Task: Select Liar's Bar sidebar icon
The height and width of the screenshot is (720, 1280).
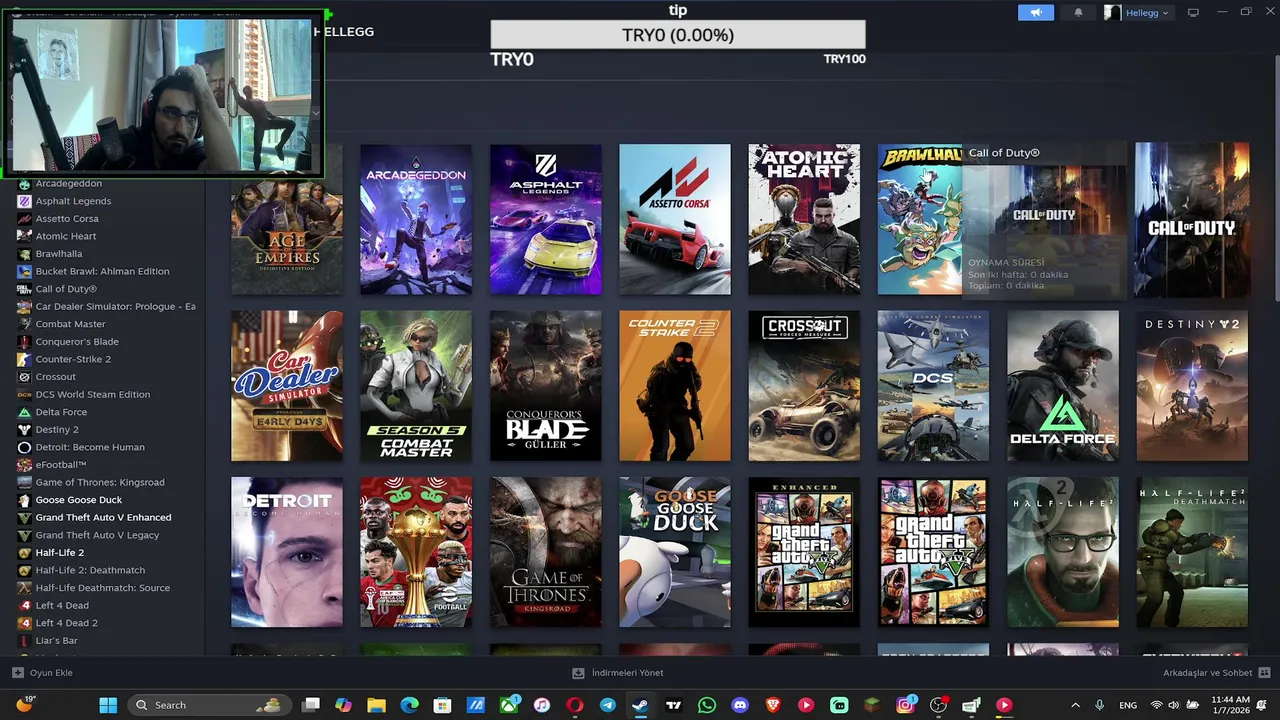Action: [x=24, y=641]
